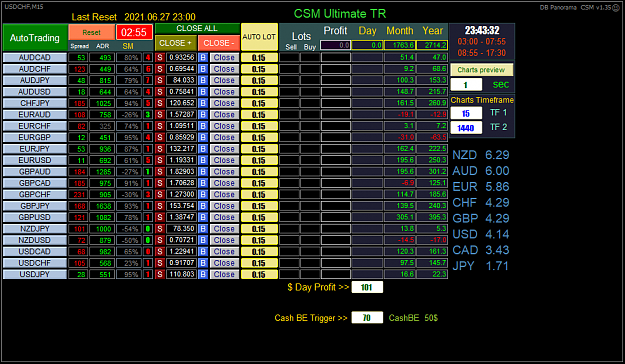Click the smiley icon next to CSM v1.35
Viewport: 625px width, 364px height.
coord(616,7)
